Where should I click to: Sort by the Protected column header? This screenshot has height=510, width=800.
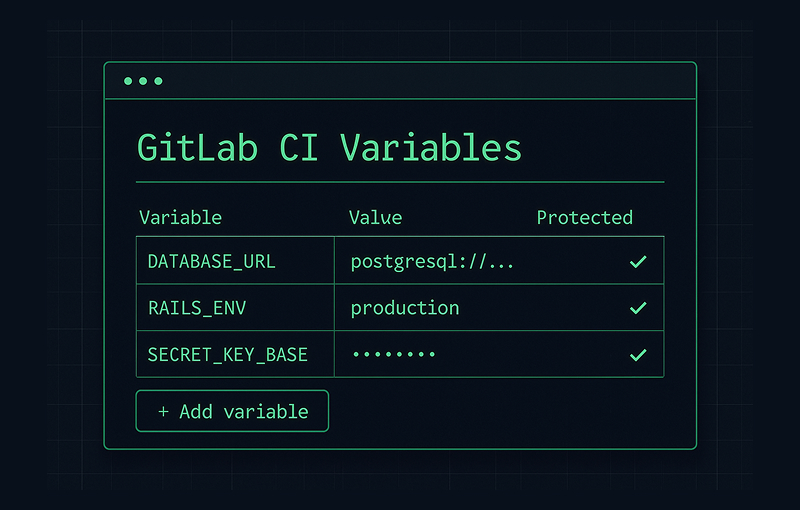pos(584,218)
